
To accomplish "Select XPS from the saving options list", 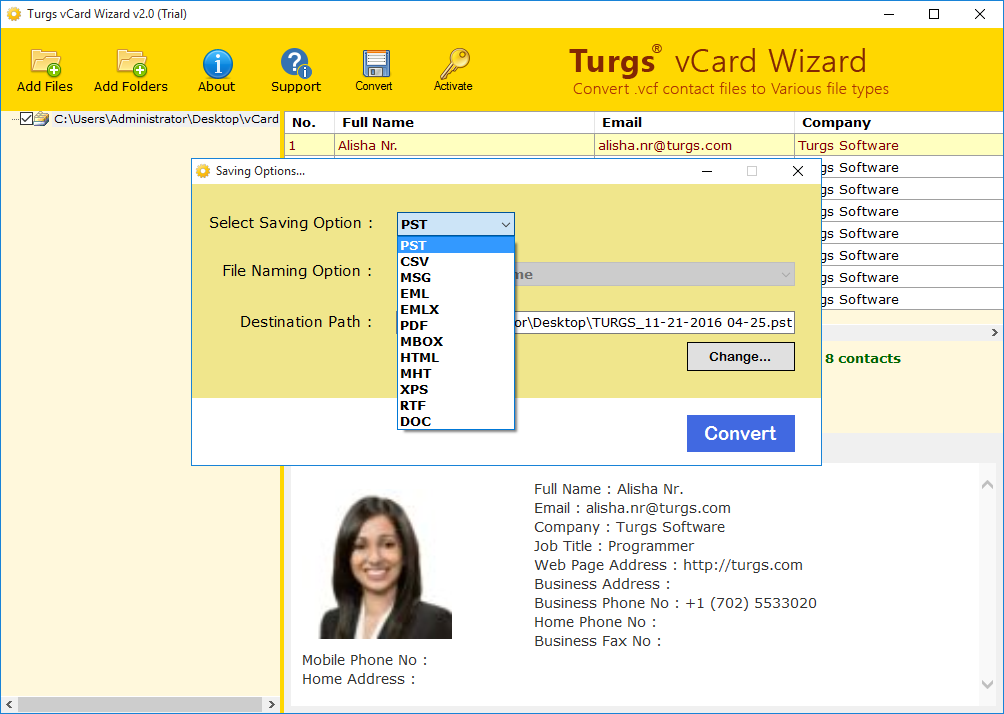I will tap(455, 389).
